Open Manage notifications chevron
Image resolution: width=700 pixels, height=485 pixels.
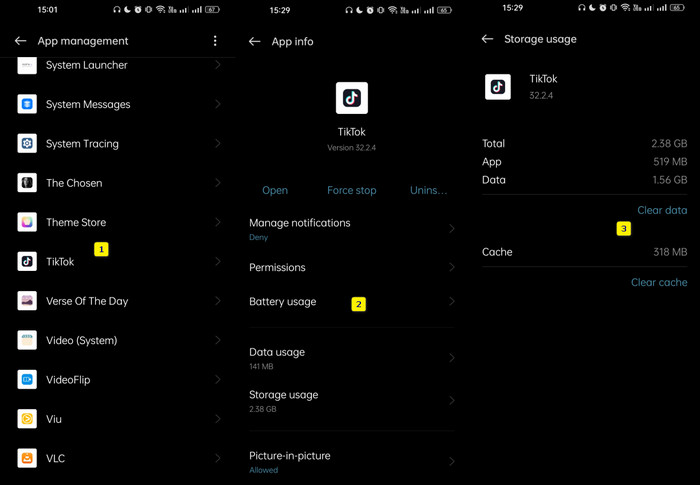[x=452, y=229]
